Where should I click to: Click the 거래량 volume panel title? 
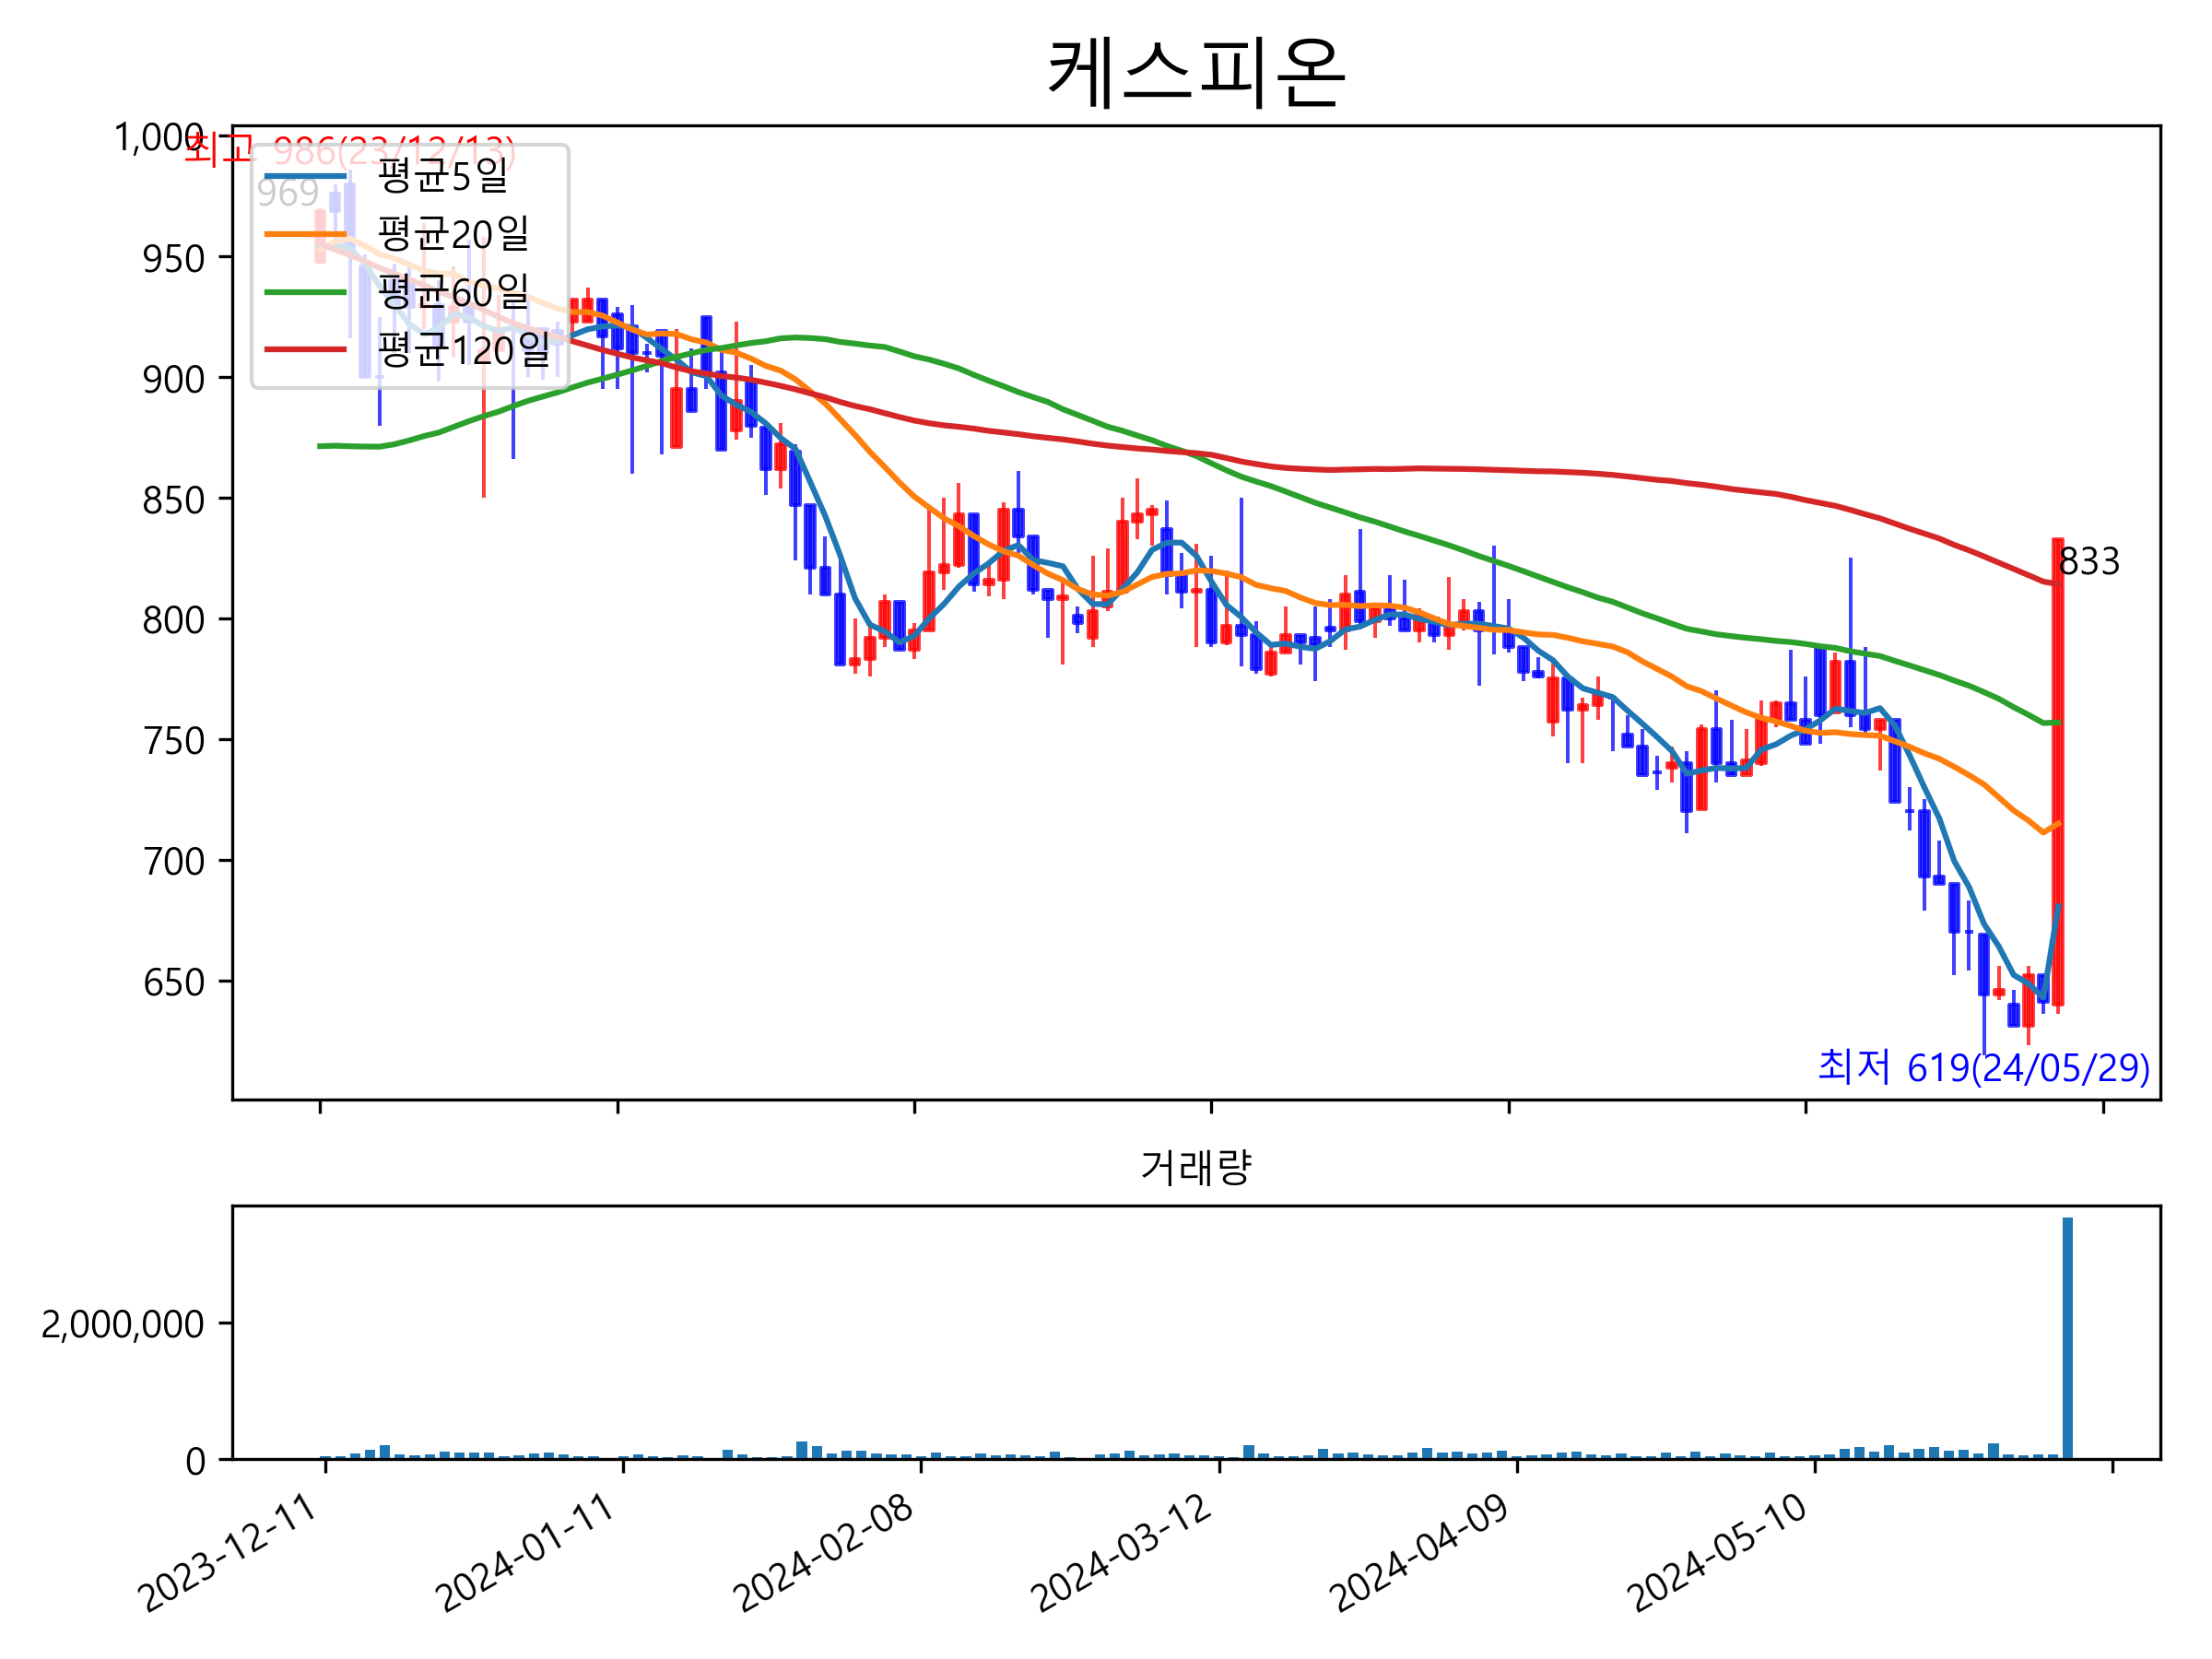click(x=1196, y=1167)
